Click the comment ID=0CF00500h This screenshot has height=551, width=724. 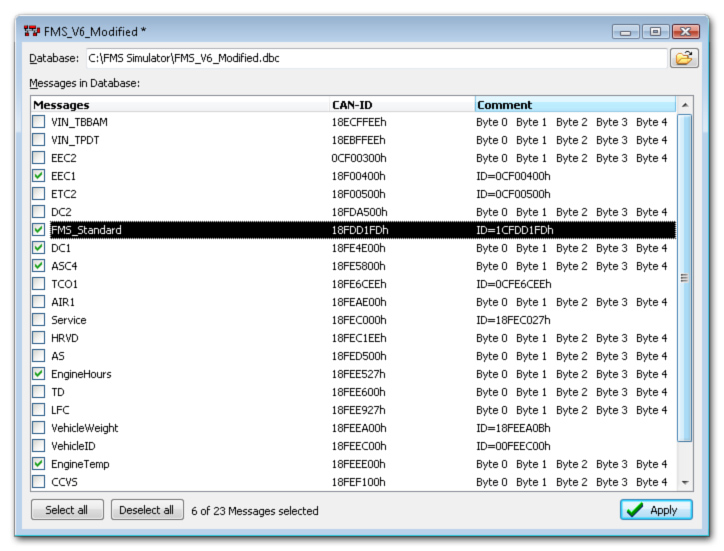(513, 194)
